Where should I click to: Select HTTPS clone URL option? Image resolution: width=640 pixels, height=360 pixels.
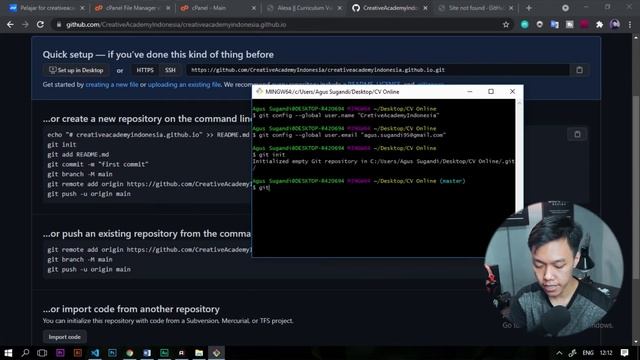click(x=145, y=70)
